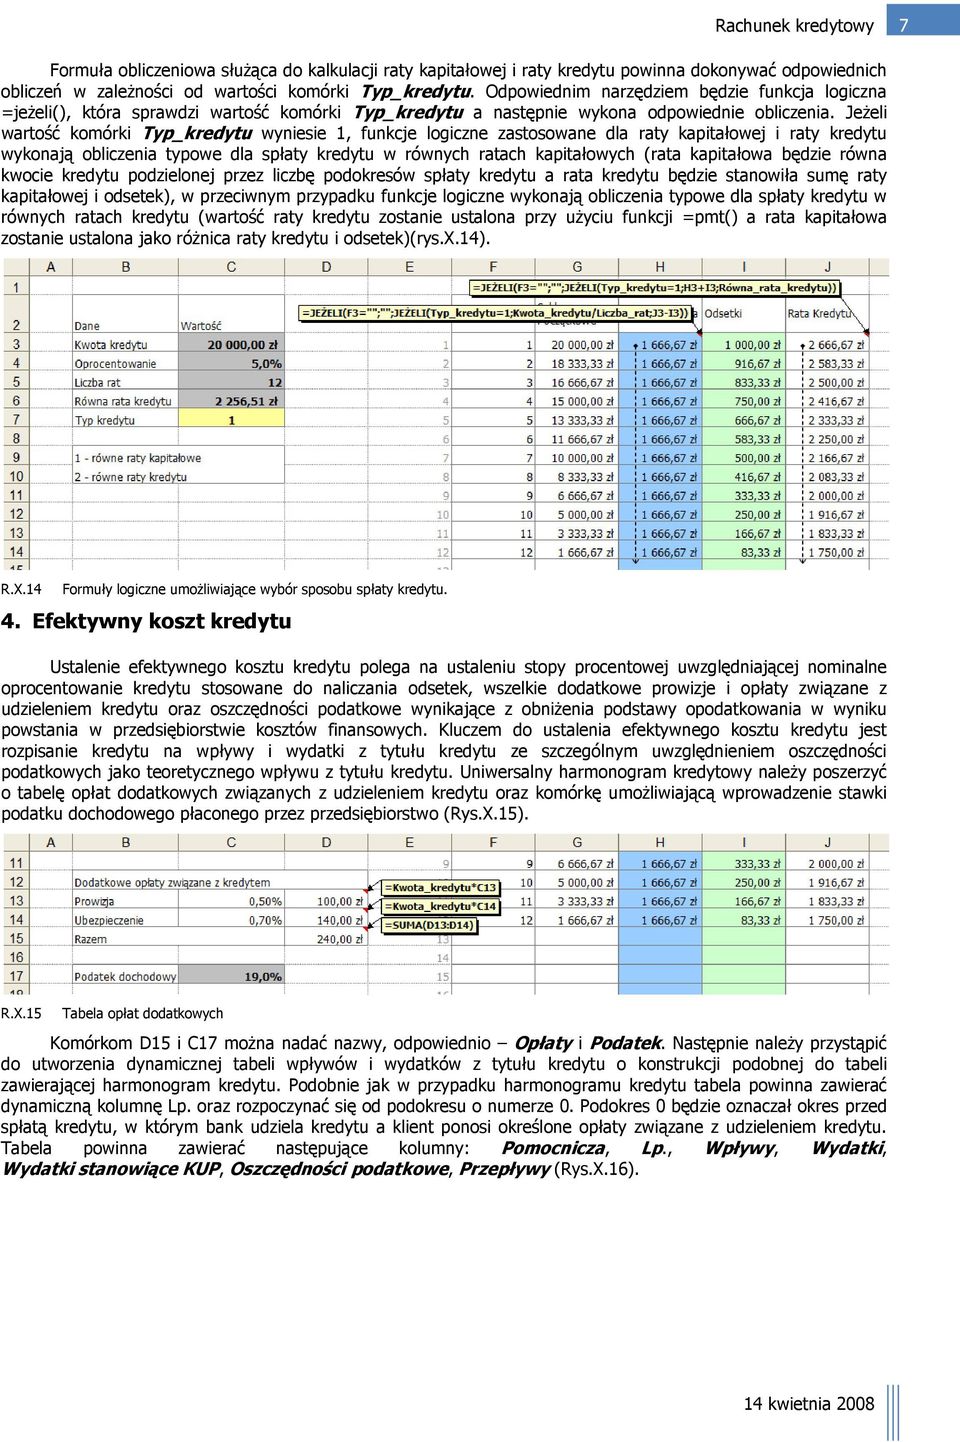
Task: Select the '5,0%' interest rate cell
Action: pos(231,364)
